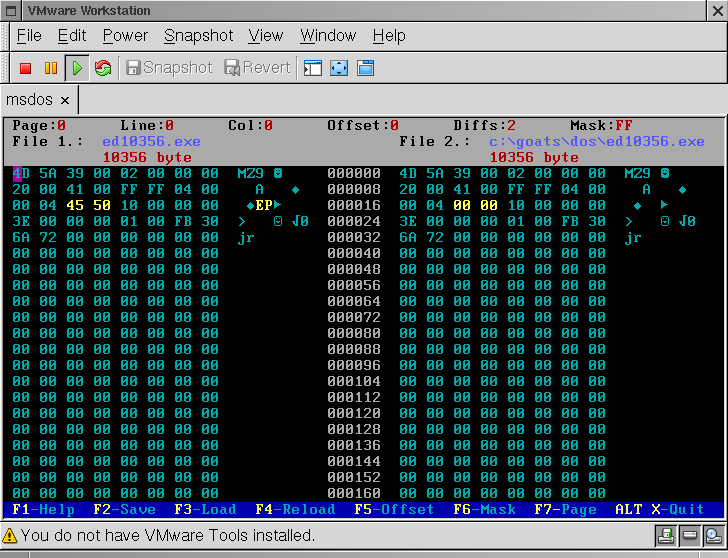Click the offset label 000160

tap(354, 493)
